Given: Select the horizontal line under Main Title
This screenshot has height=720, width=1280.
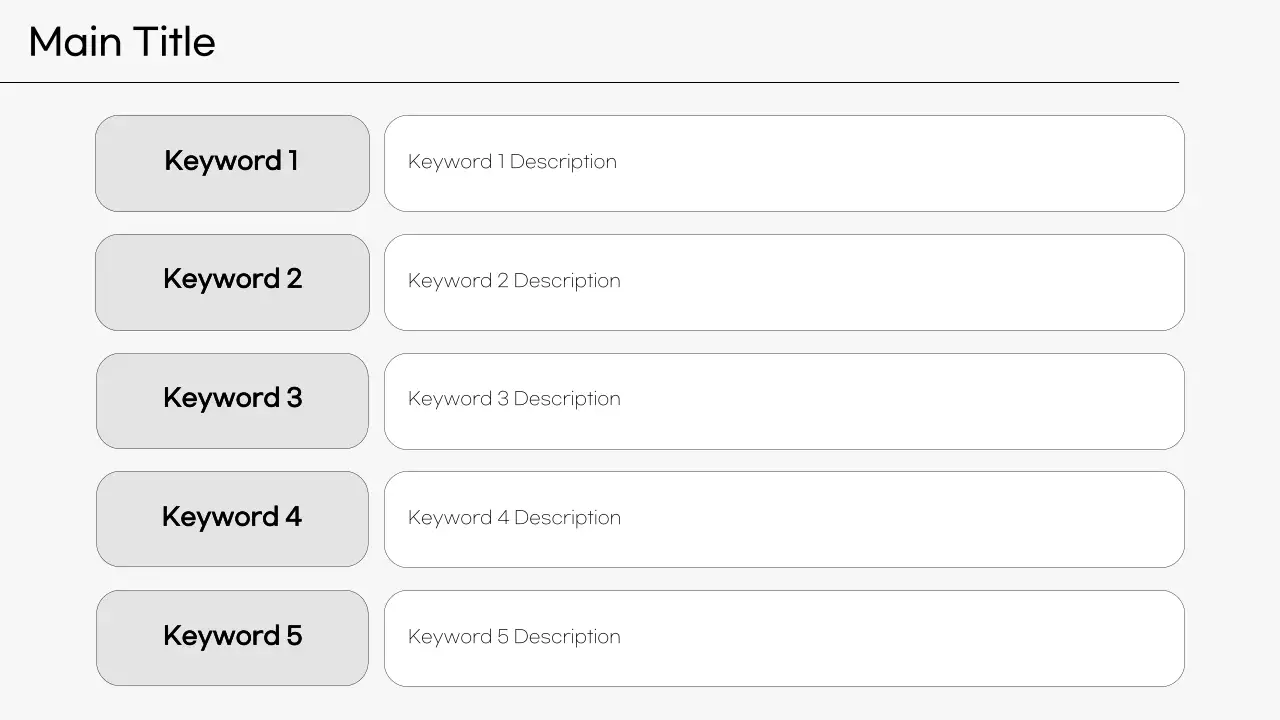Looking at the screenshot, I should [589, 82].
